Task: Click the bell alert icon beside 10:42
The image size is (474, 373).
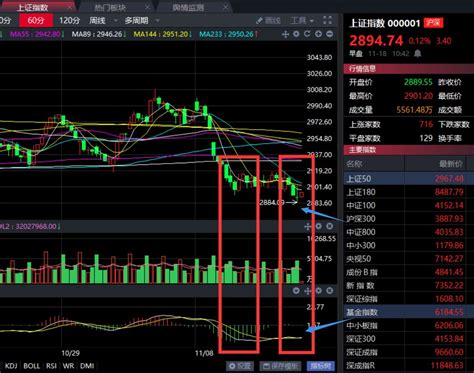Action: (418, 53)
